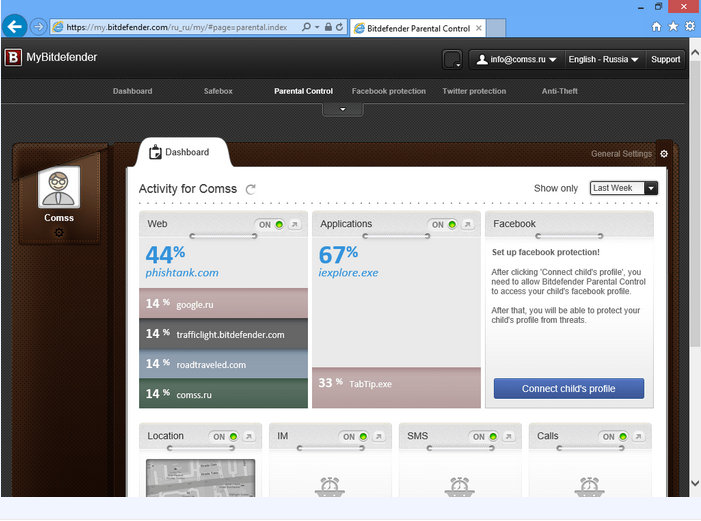This screenshot has height=521, width=701.
Task: Click the comss.ru 14% row
Action: (224, 394)
